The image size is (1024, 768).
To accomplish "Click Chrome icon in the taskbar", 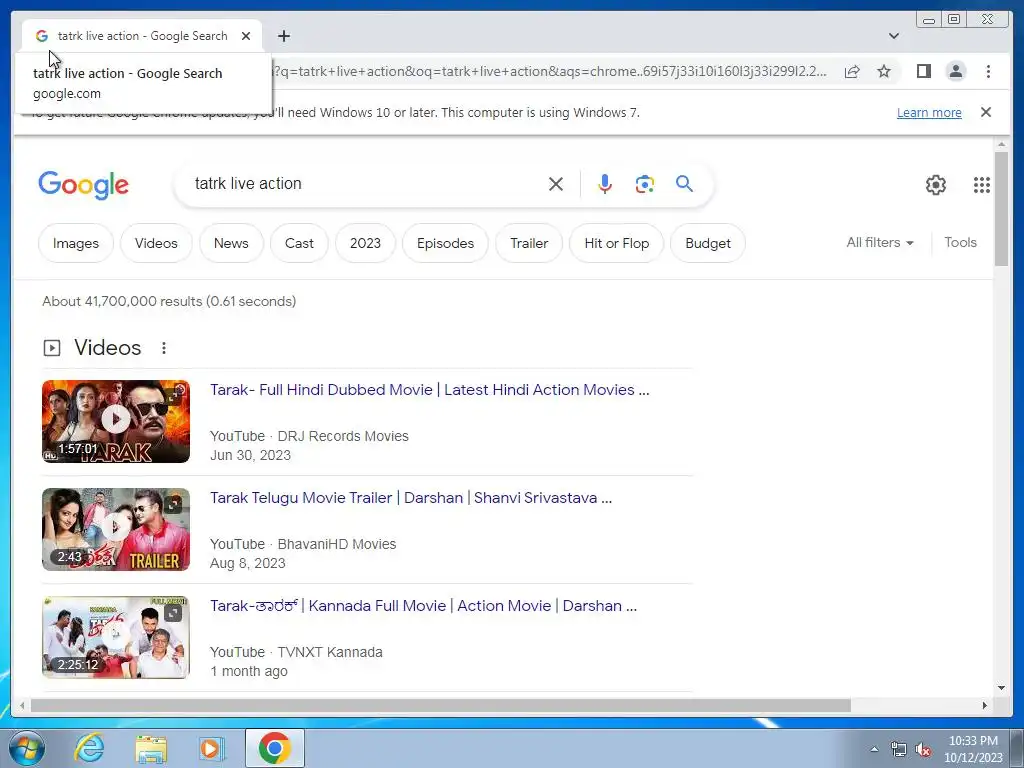I will [x=274, y=748].
